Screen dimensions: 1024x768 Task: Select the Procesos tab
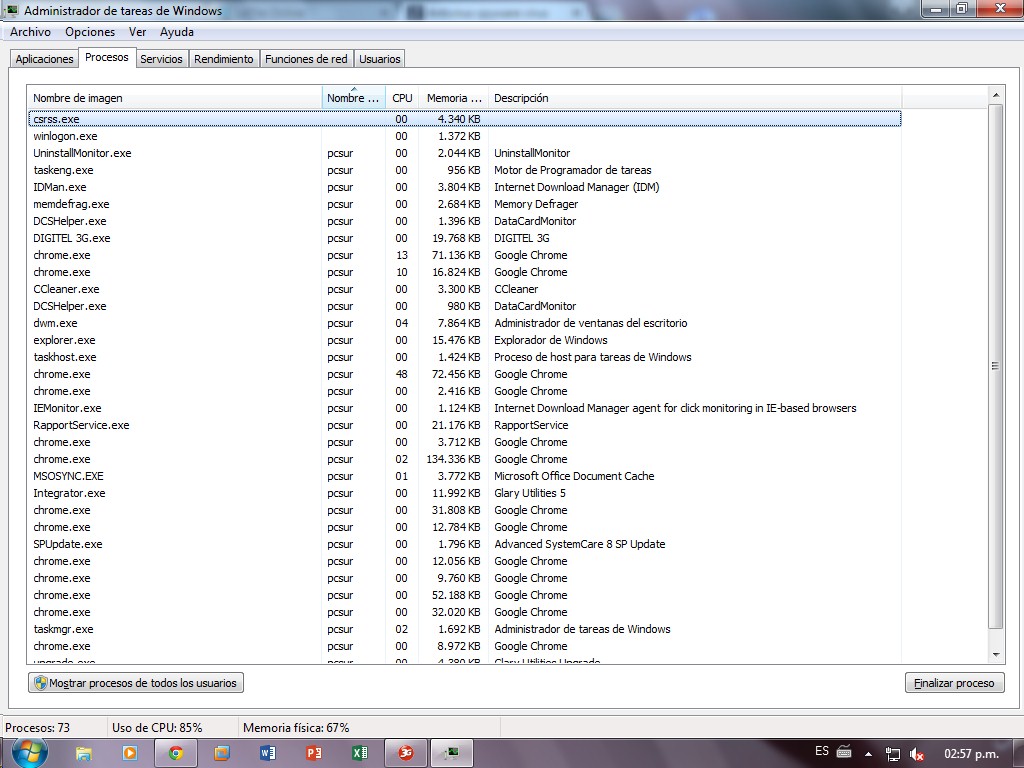pyautogui.click(x=107, y=57)
